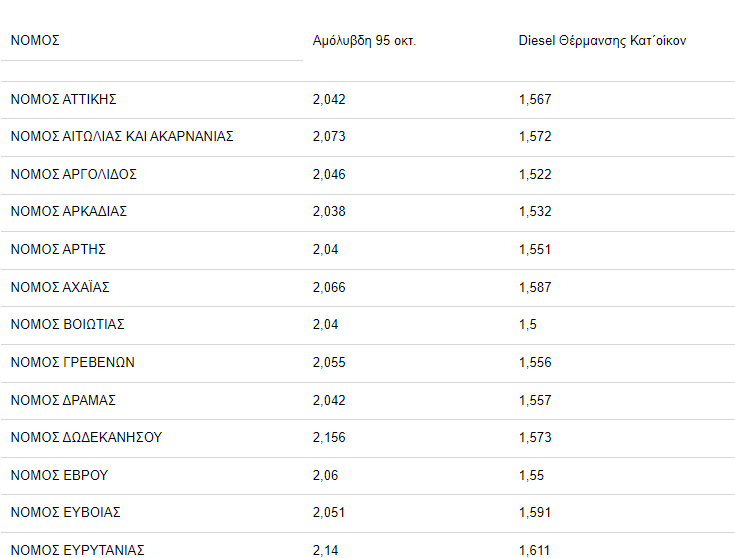Screen dimensions: 735x558
Task: Click the Αμόλυβδη 95 οκτ. column header
Action: click(364, 41)
